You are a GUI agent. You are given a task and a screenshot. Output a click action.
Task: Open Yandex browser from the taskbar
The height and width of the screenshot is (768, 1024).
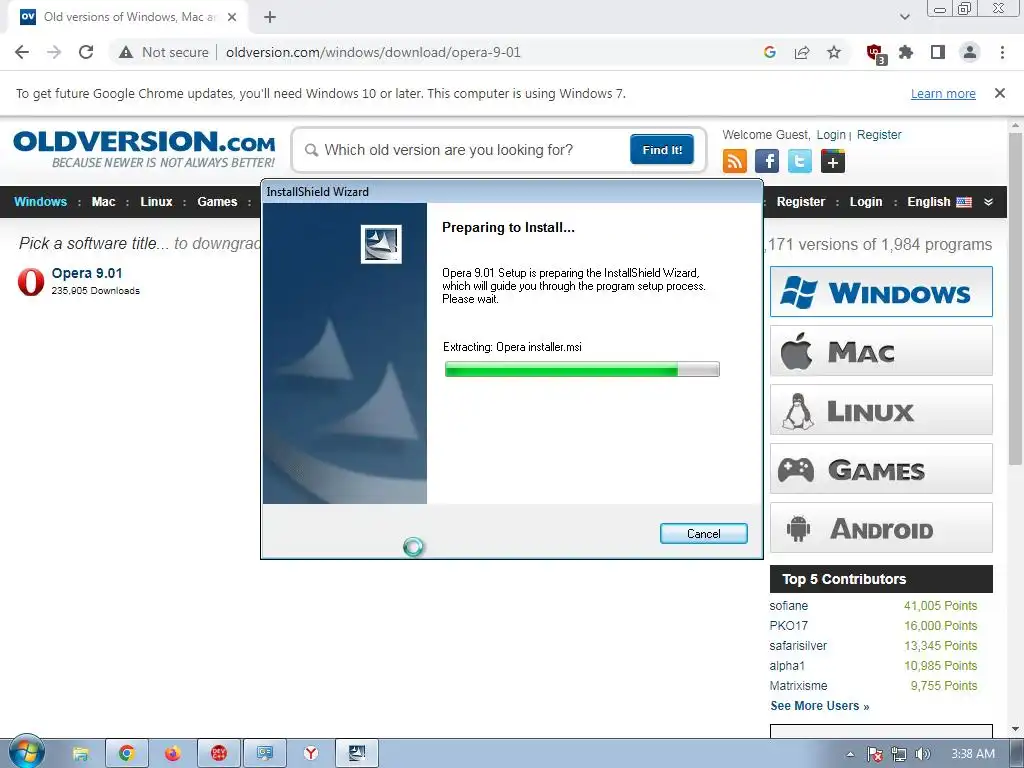click(x=311, y=754)
